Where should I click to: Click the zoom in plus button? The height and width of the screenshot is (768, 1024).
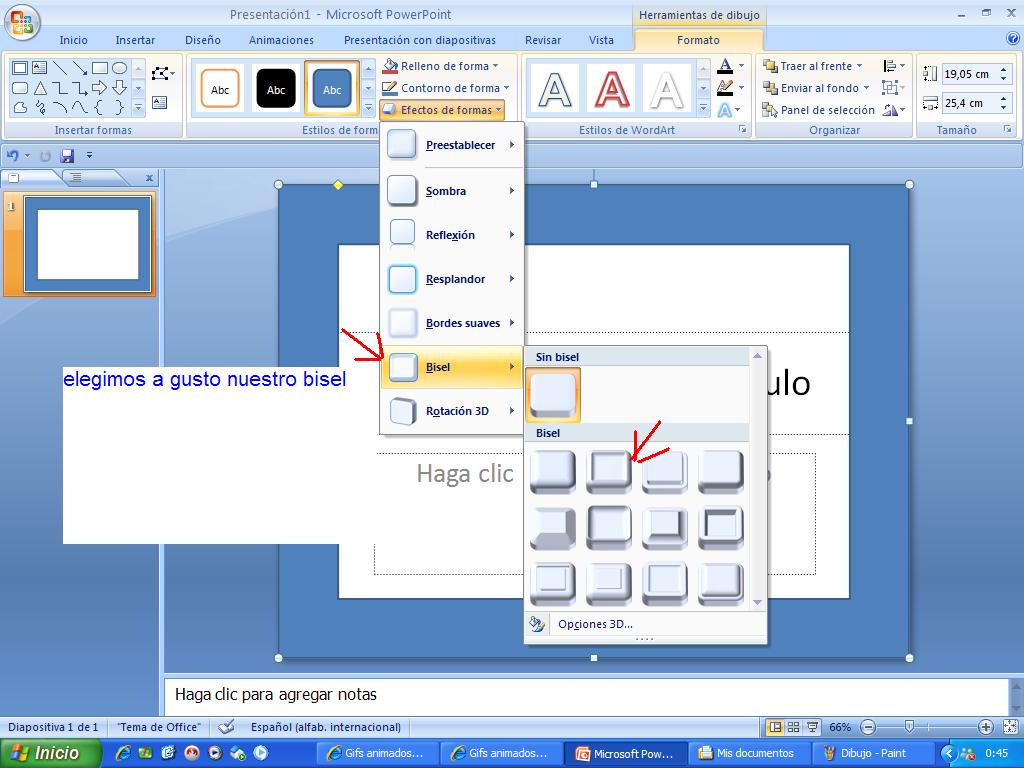tap(985, 727)
